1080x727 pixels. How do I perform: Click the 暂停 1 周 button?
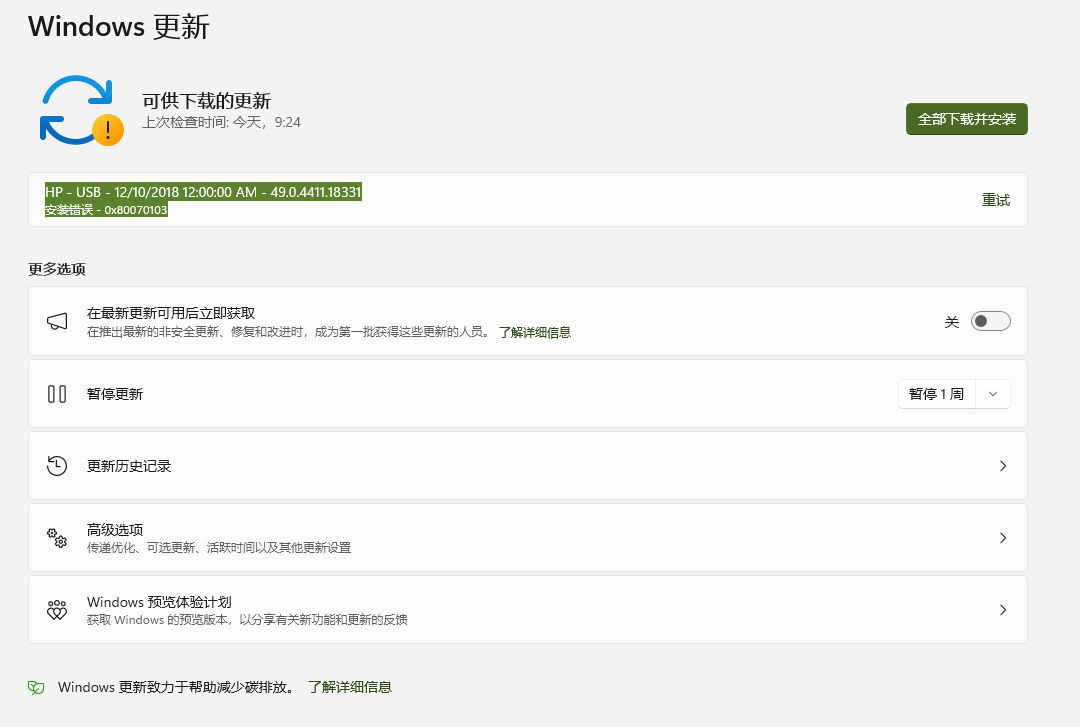(x=936, y=394)
